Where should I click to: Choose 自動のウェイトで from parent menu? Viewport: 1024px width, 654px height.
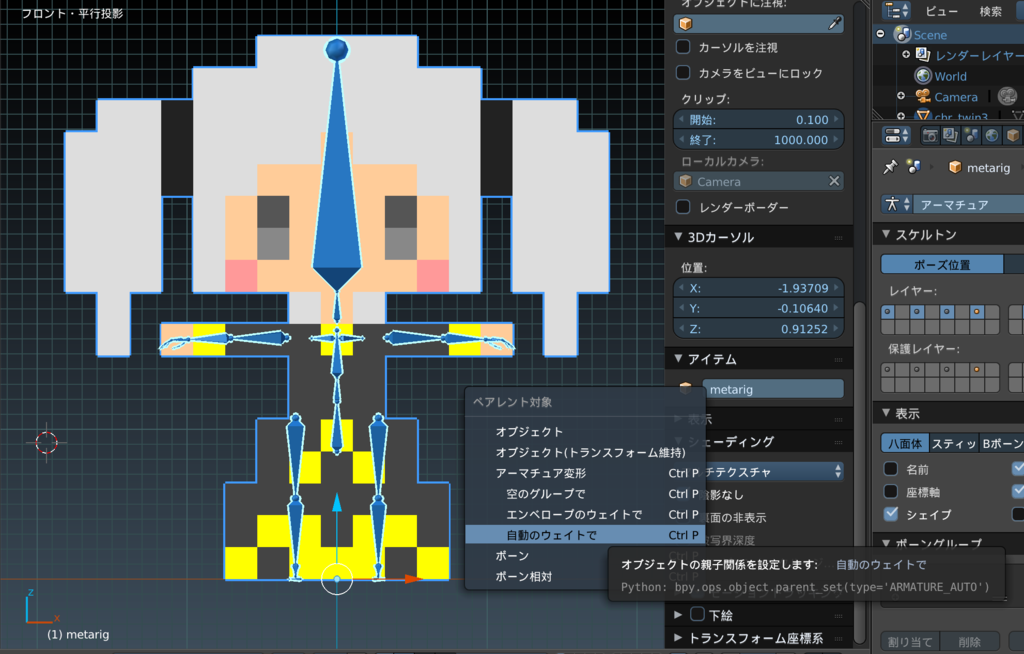pyautogui.click(x=585, y=534)
